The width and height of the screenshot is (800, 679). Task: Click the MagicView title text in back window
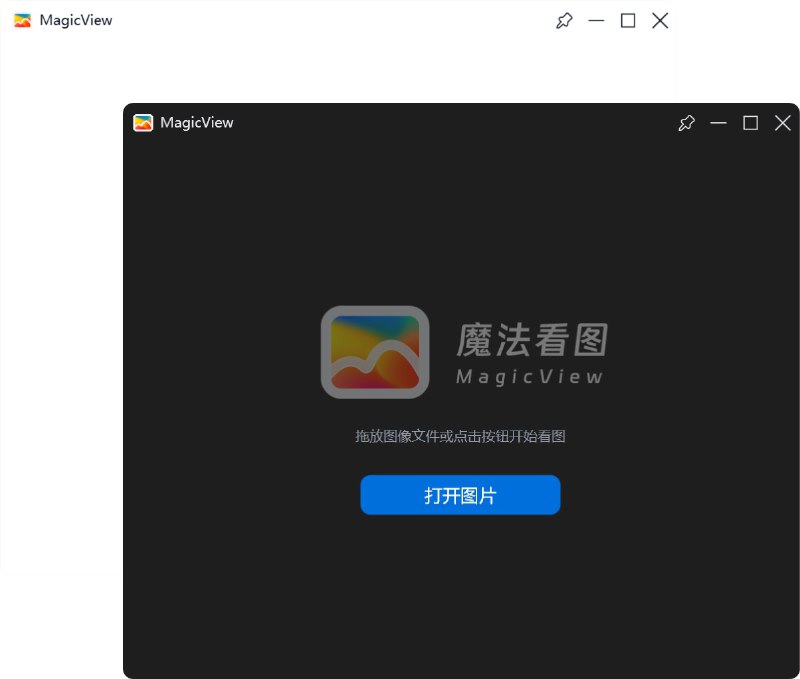coord(76,19)
